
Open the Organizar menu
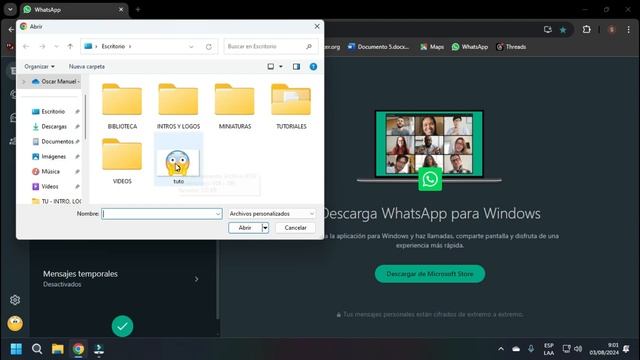(39, 67)
